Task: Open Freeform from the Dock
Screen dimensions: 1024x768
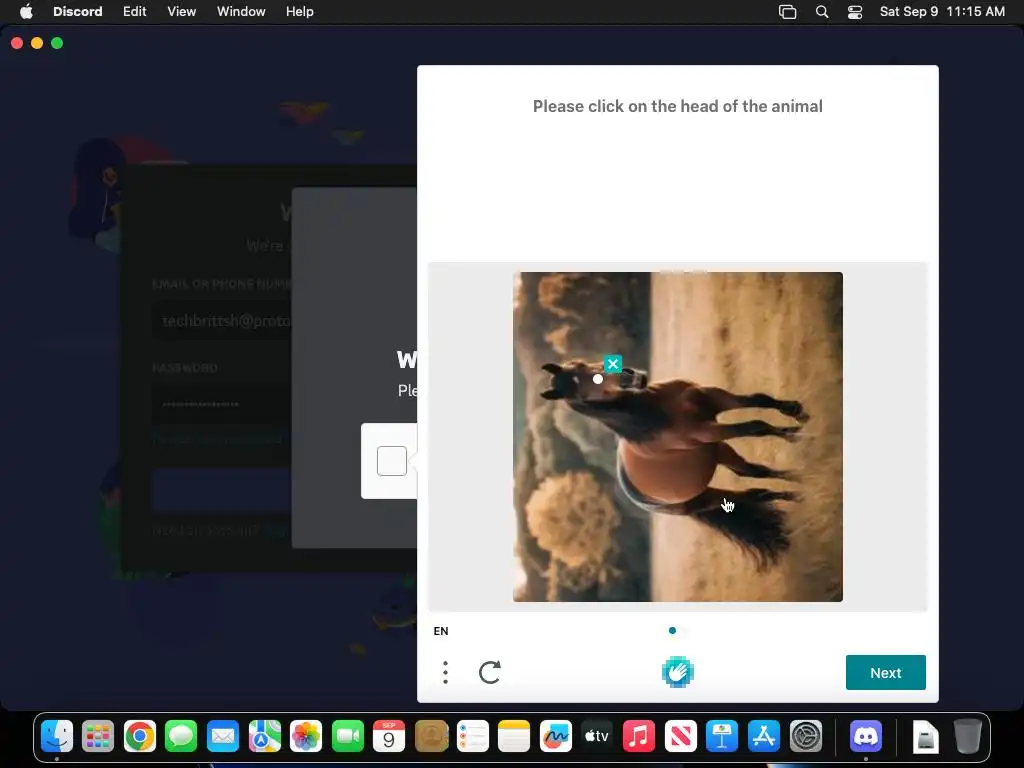Action: coord(556,737)
